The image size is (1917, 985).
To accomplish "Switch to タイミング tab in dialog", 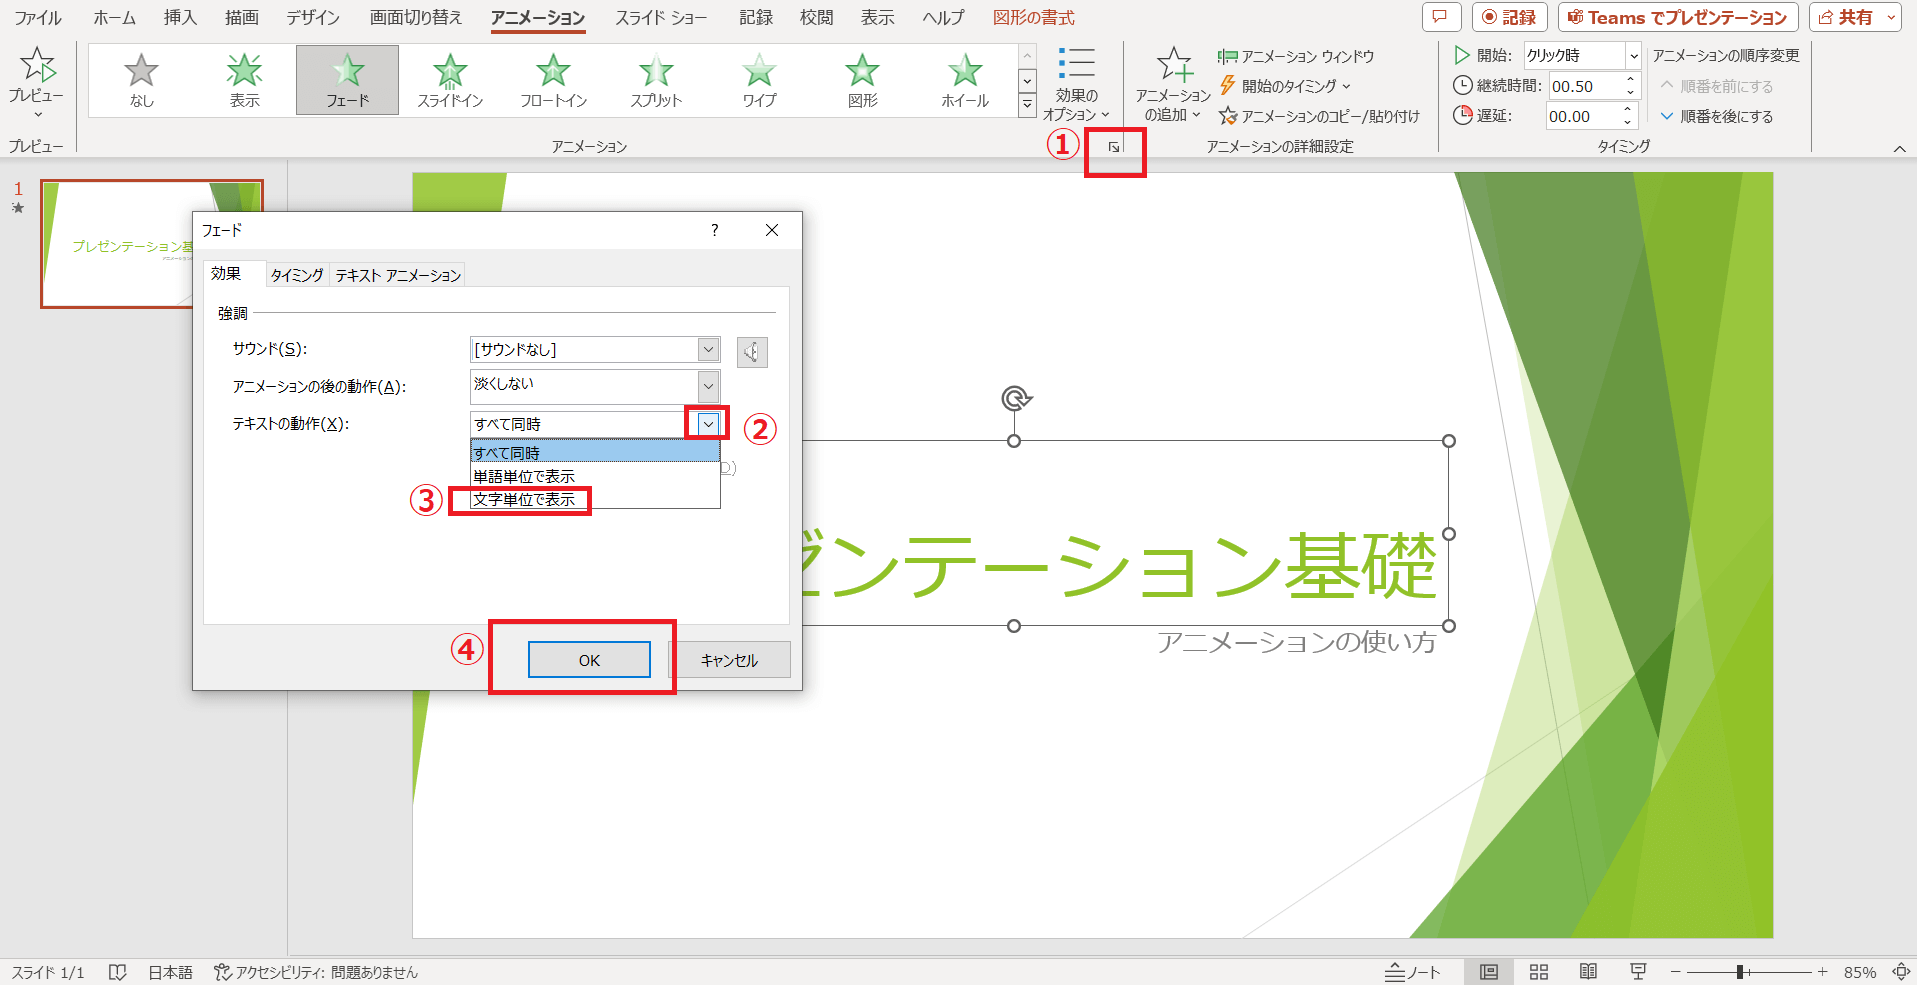I will coord(297,275).
